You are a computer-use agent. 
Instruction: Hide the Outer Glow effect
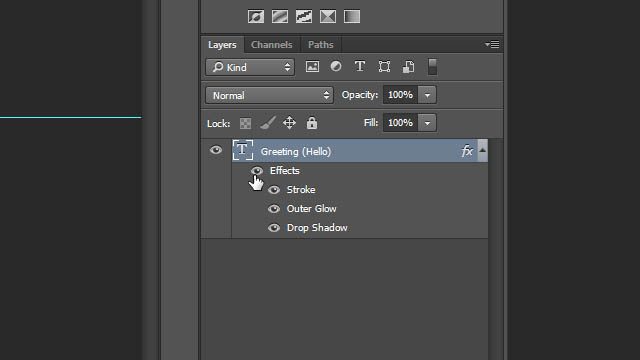pos(274,209)
